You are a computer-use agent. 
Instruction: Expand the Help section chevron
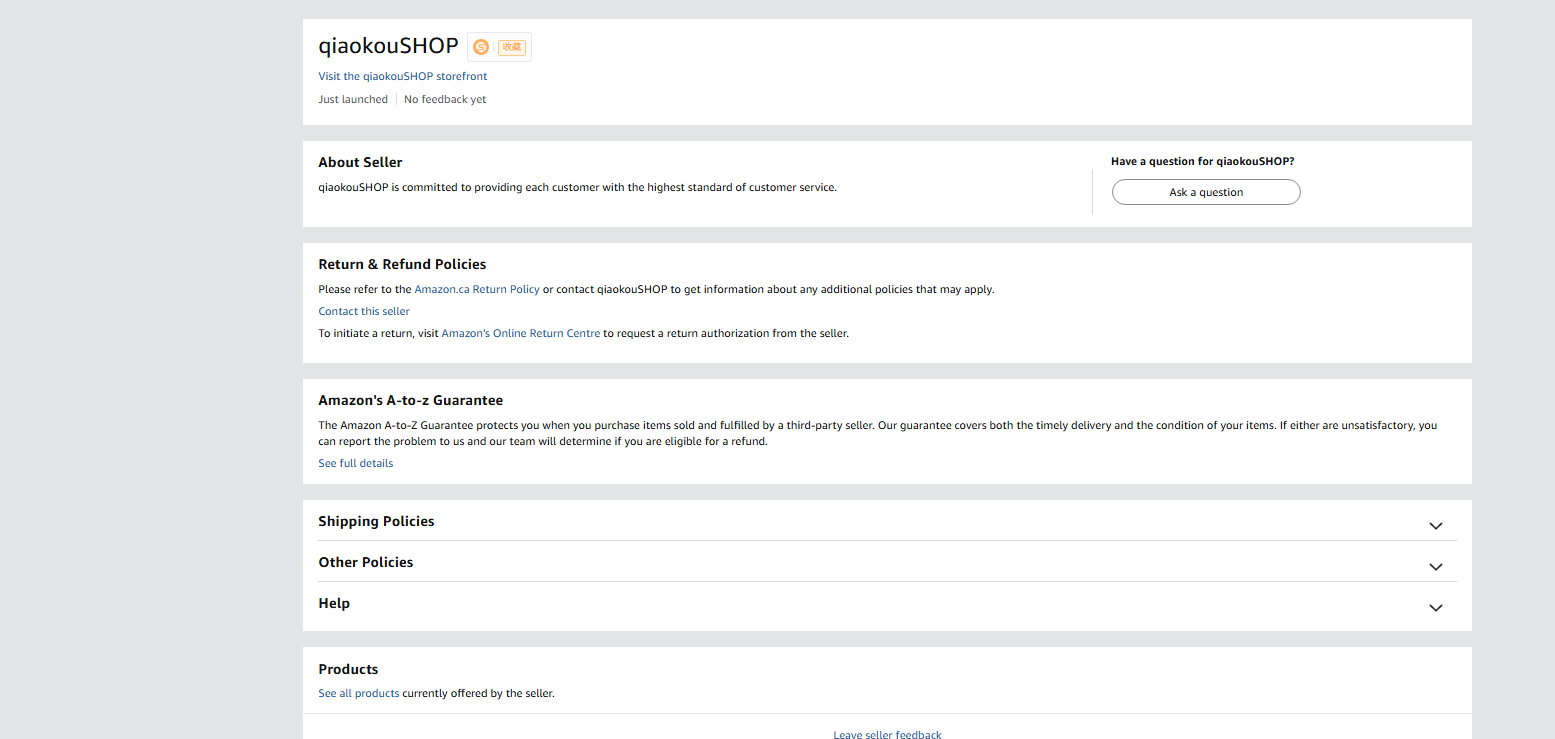[1436, 608]
